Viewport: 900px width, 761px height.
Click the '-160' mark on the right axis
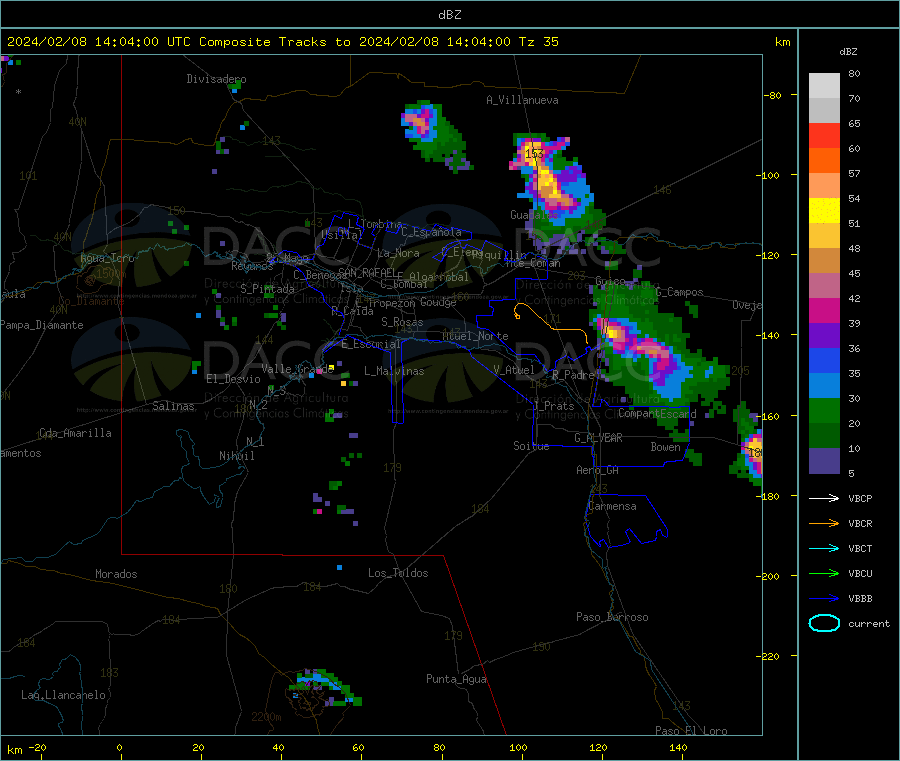[x=769, y=416]
